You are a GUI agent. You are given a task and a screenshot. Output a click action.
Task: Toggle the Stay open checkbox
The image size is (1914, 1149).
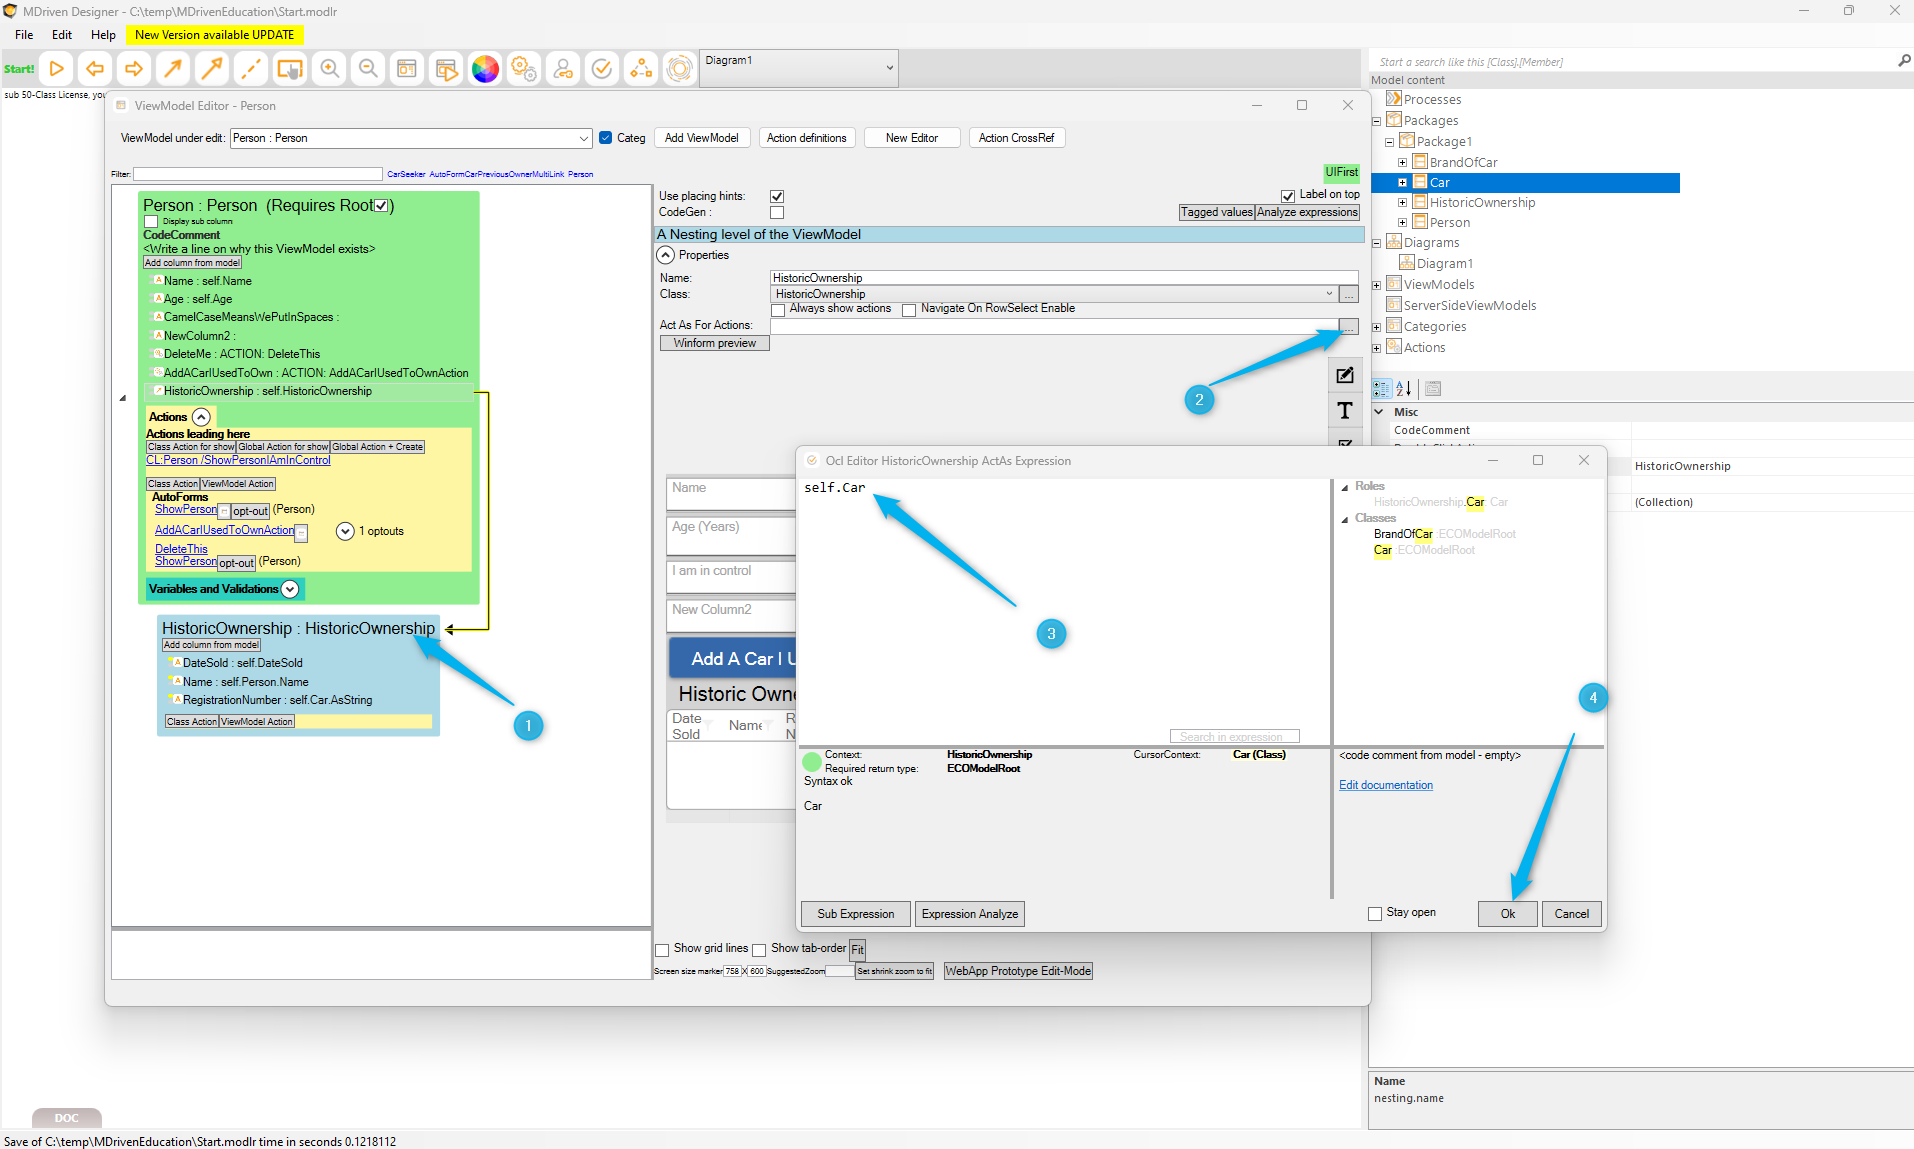pyautogui.click(x=1375, y=914)
